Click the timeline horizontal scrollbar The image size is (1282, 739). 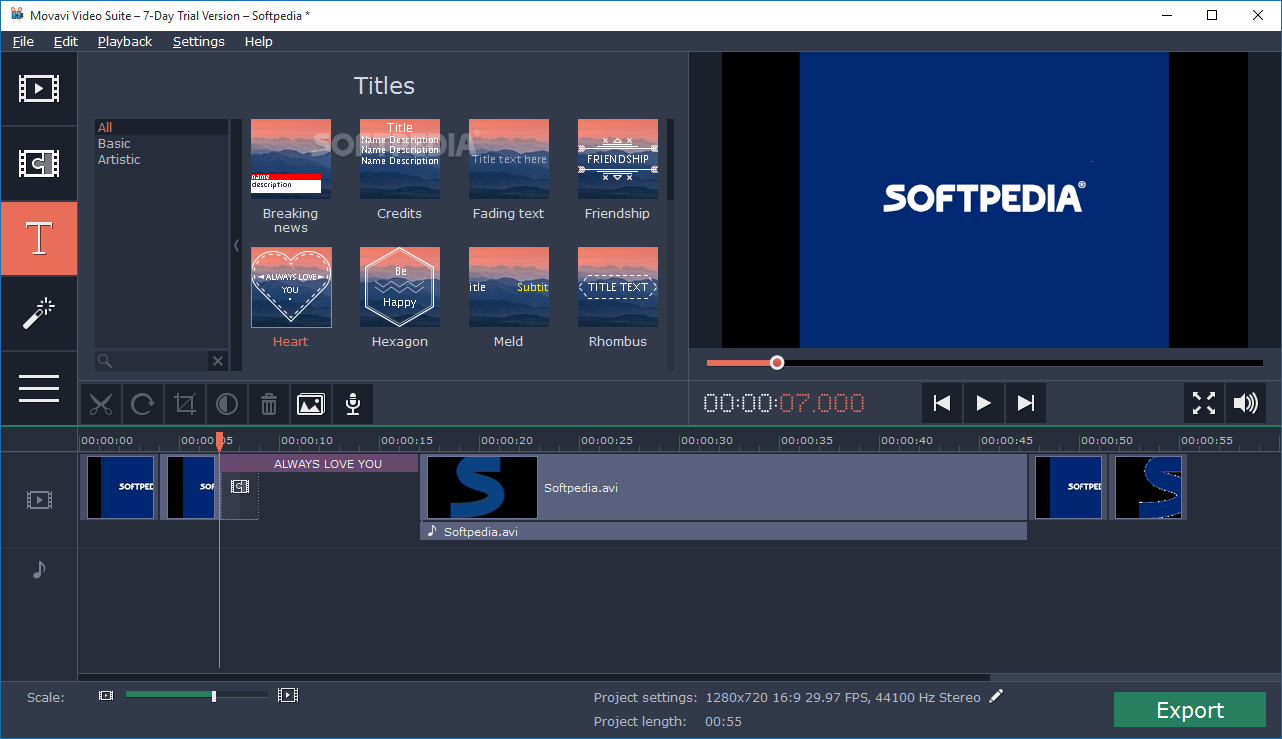point(534,677)
